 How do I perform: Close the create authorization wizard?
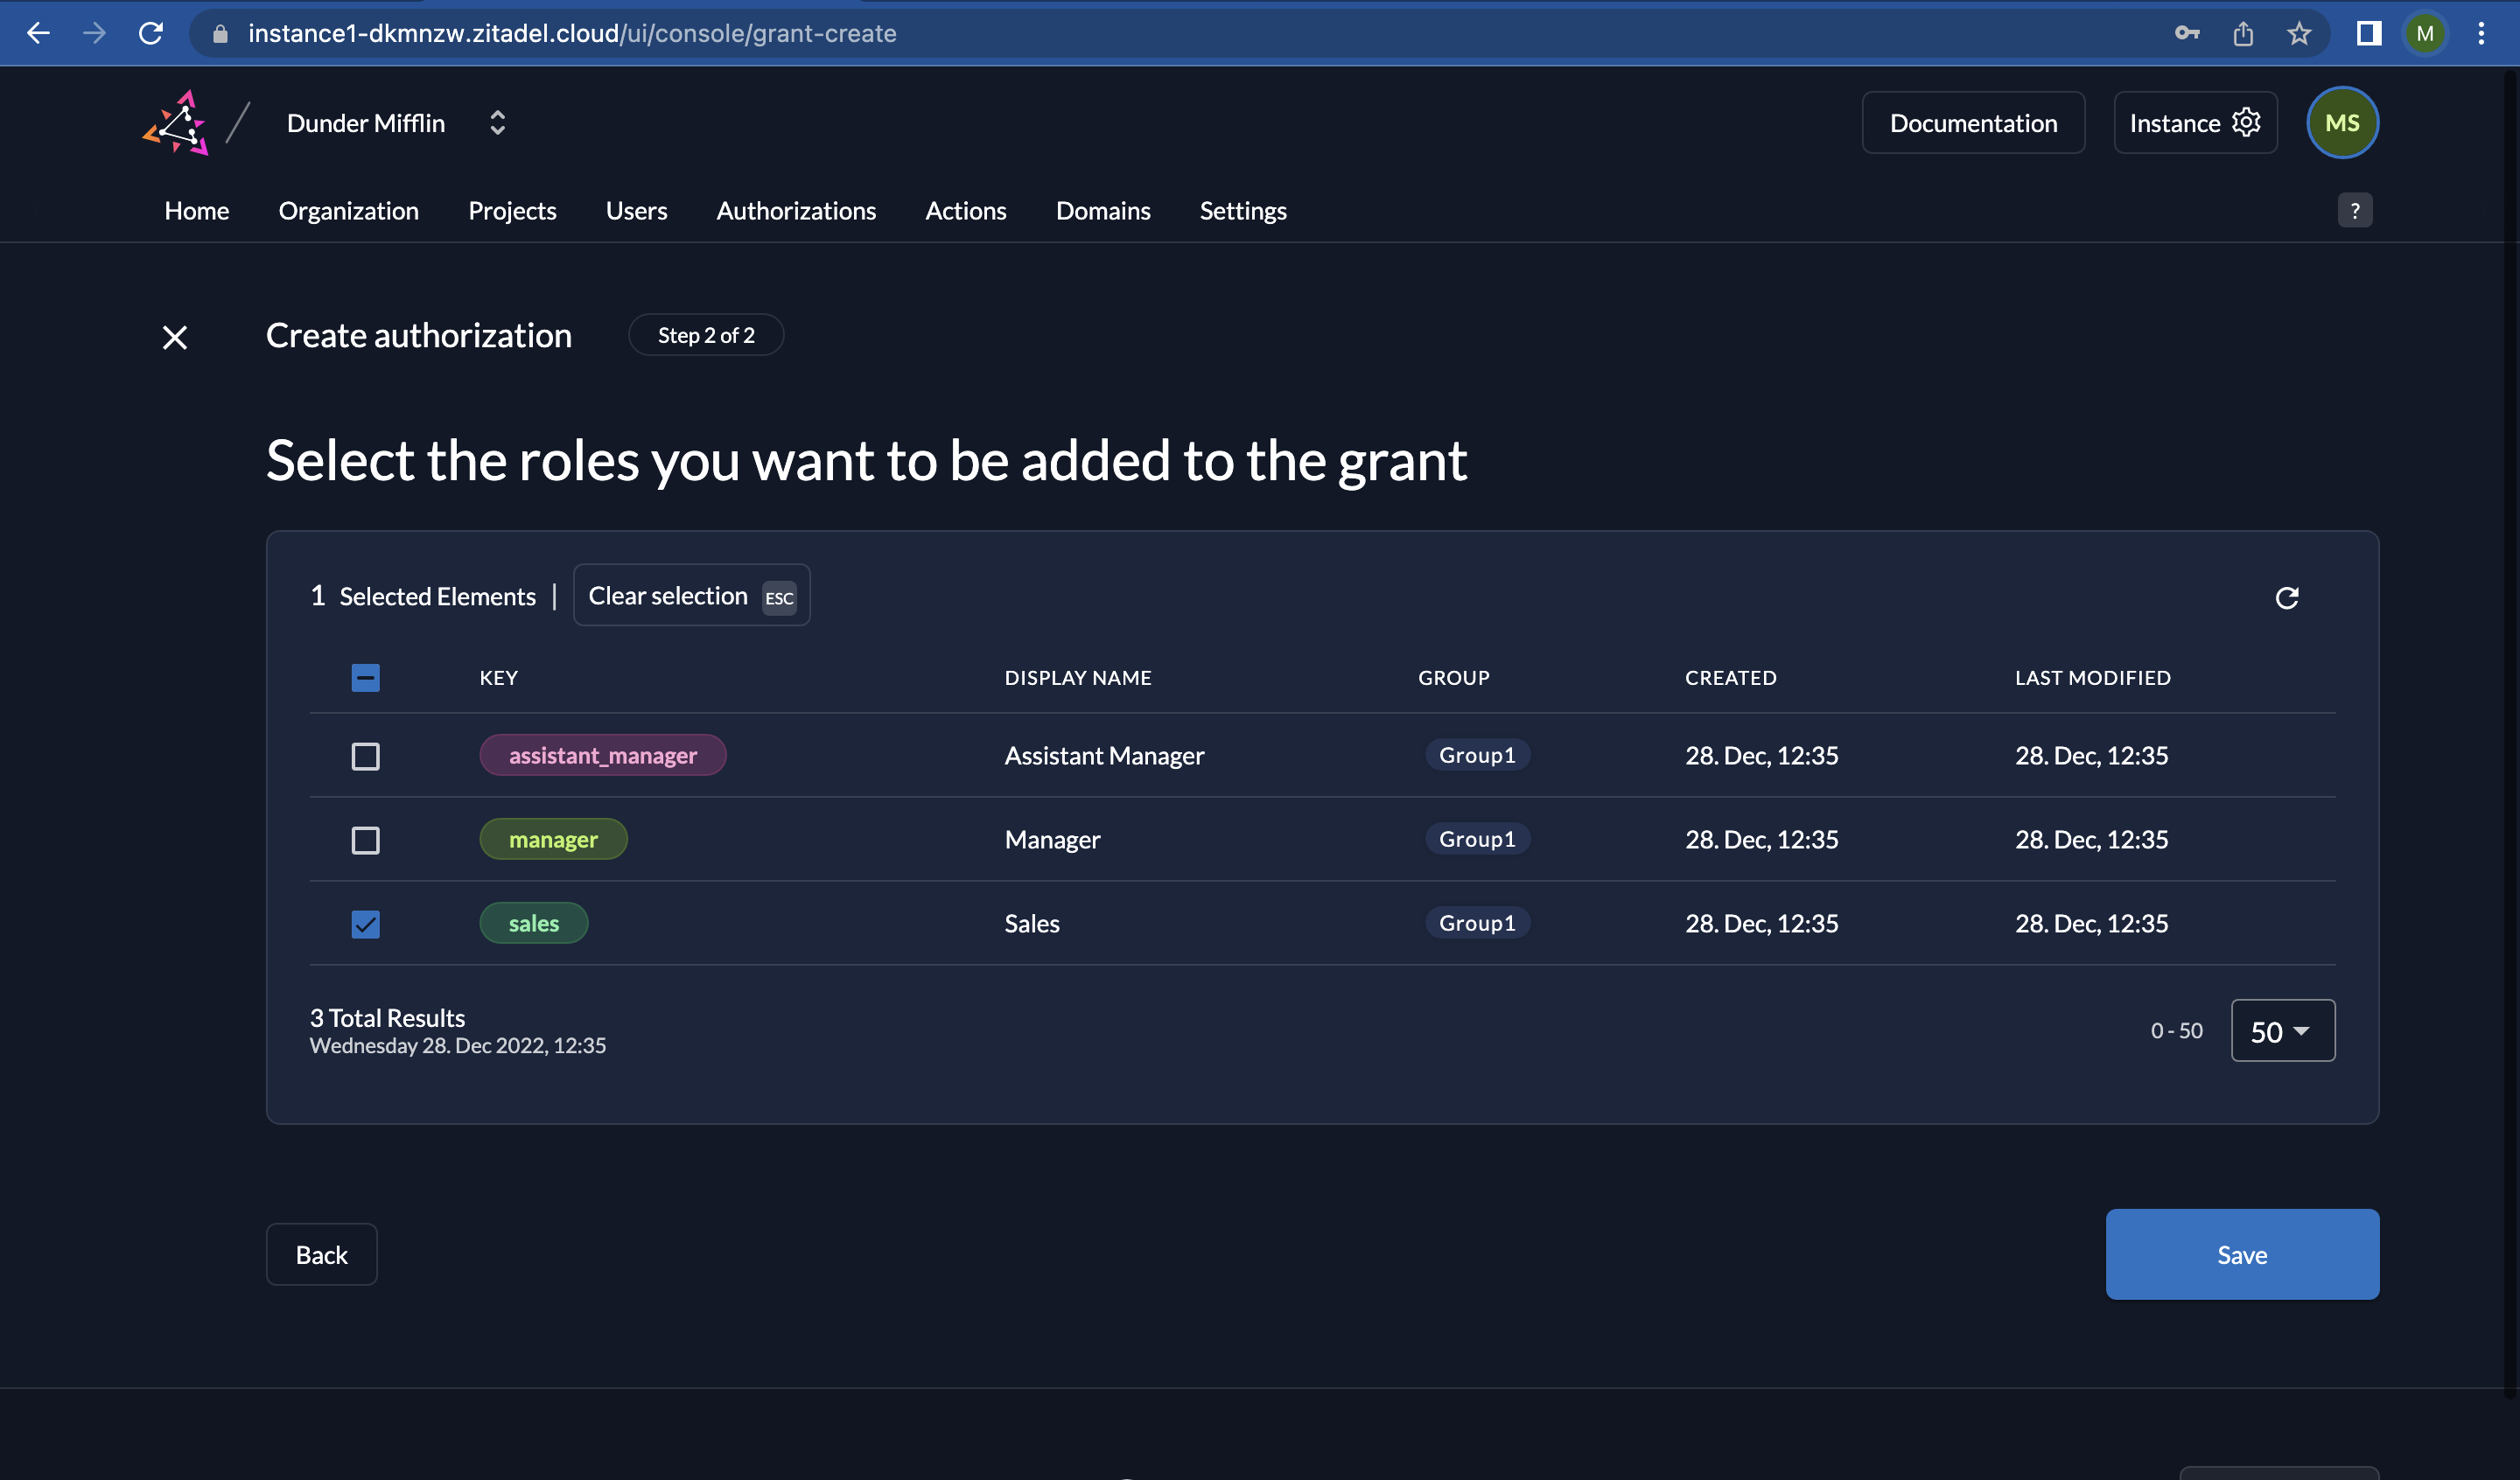175,337
